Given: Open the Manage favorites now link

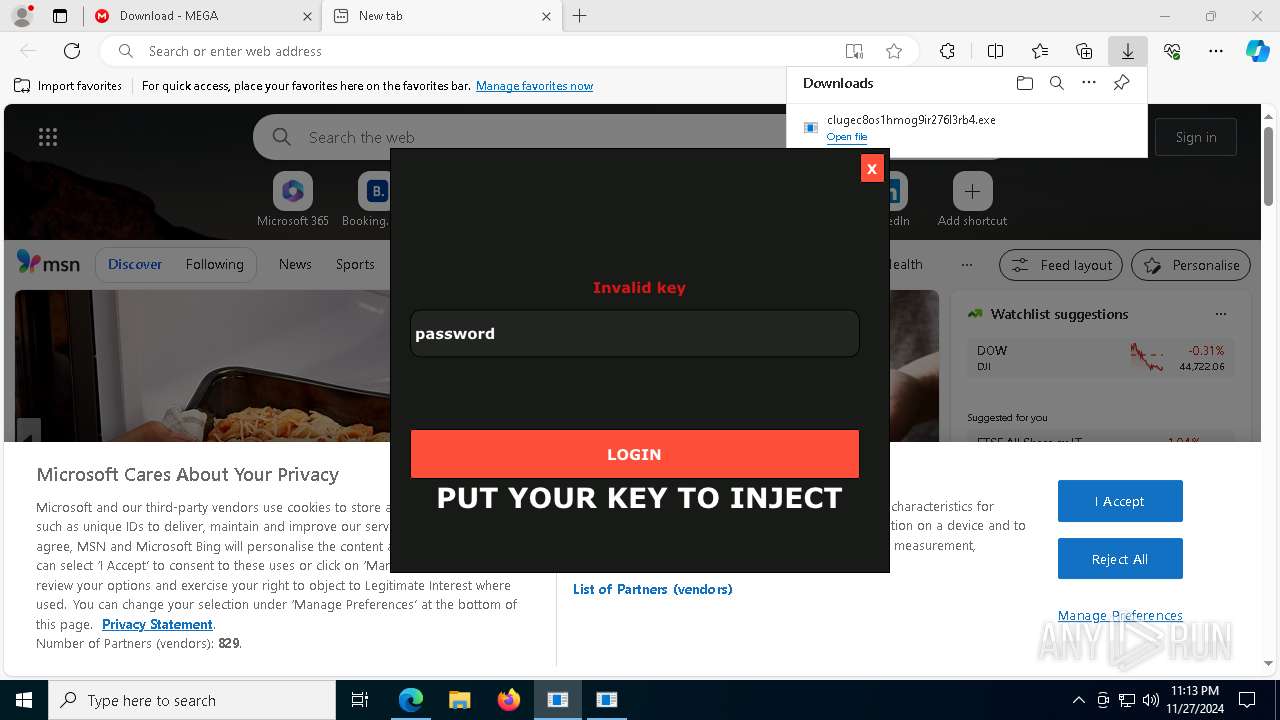Looking at the screenshot, I should pyautogui.click(x=534, y=86).
